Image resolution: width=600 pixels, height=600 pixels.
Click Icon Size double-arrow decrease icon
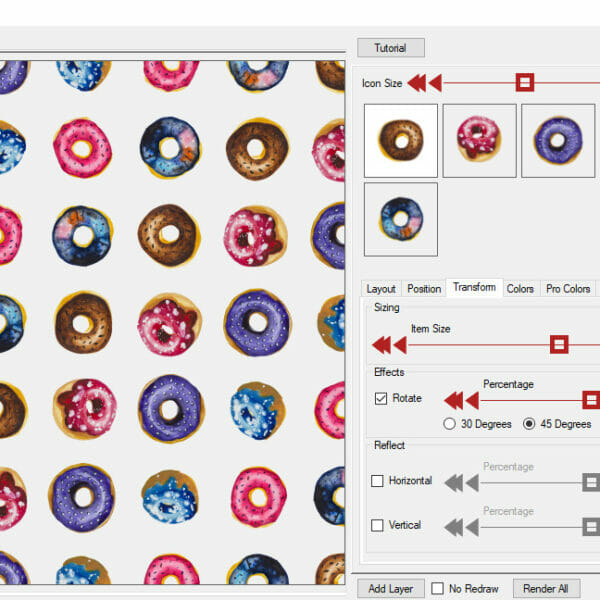tap(417, 83)
